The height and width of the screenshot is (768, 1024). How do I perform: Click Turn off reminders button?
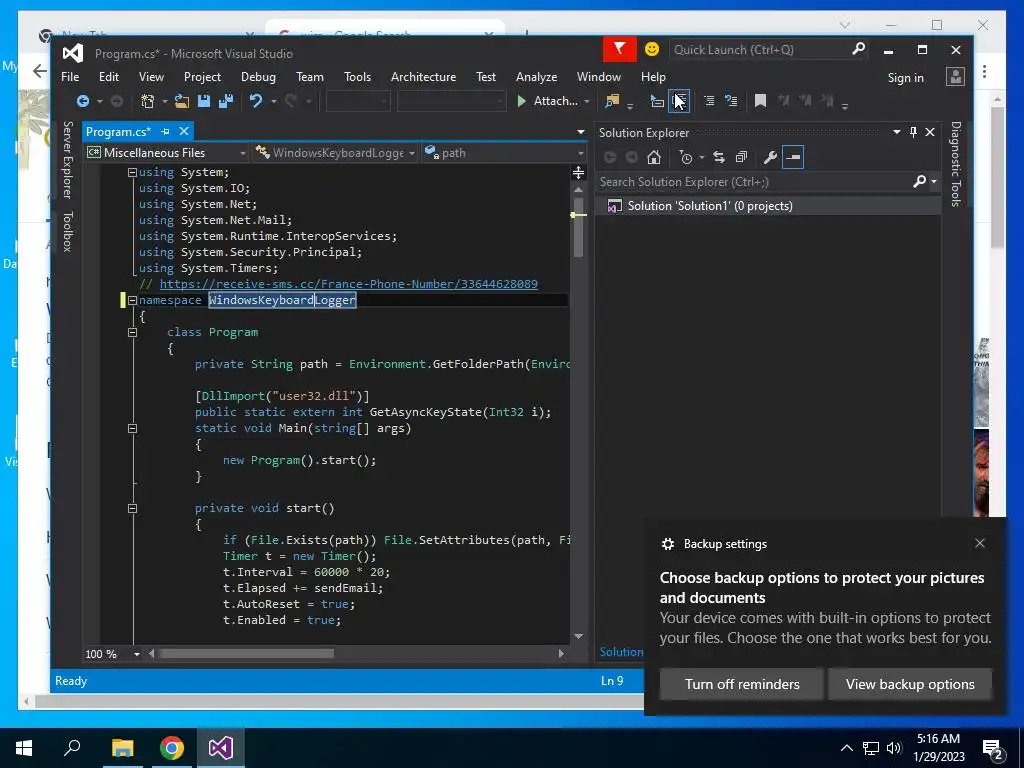pyautogui.click(x=742, y=684)
